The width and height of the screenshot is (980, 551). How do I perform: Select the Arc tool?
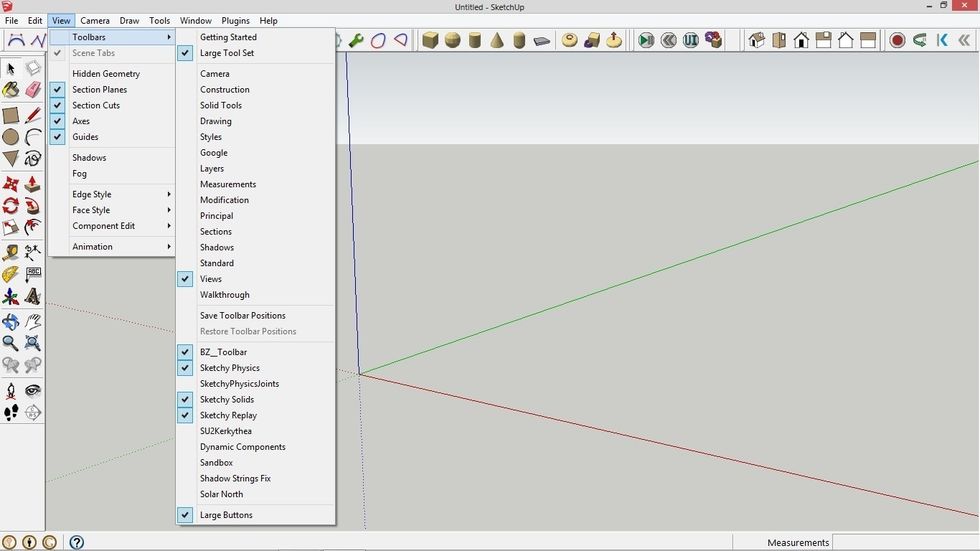[x=32, y=137]
